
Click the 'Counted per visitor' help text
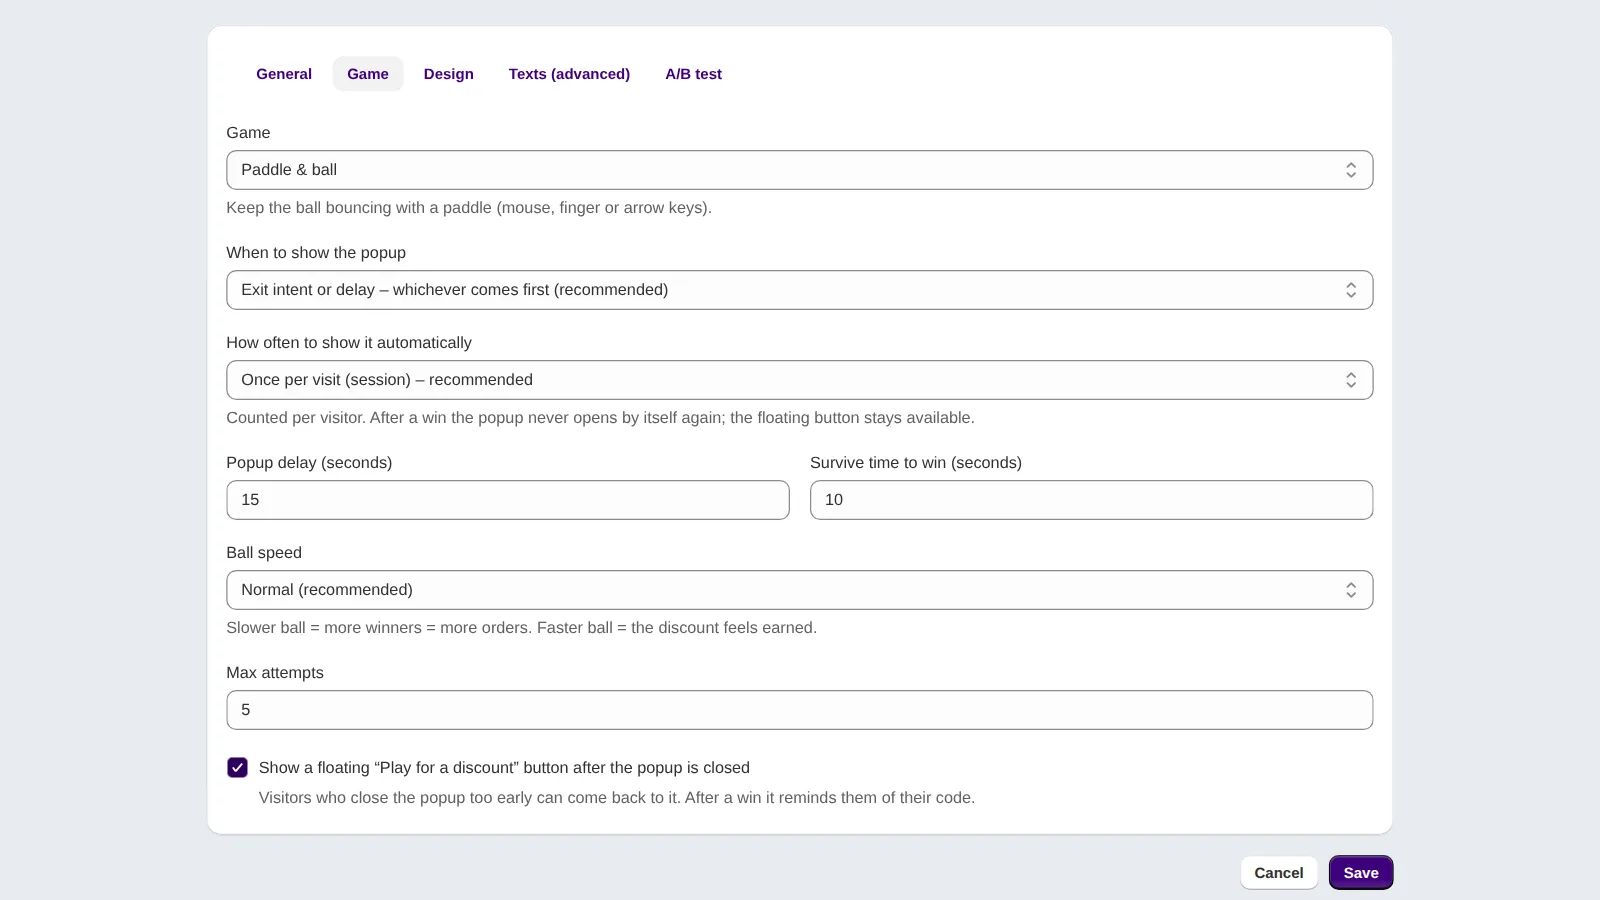tap(600, 418)
